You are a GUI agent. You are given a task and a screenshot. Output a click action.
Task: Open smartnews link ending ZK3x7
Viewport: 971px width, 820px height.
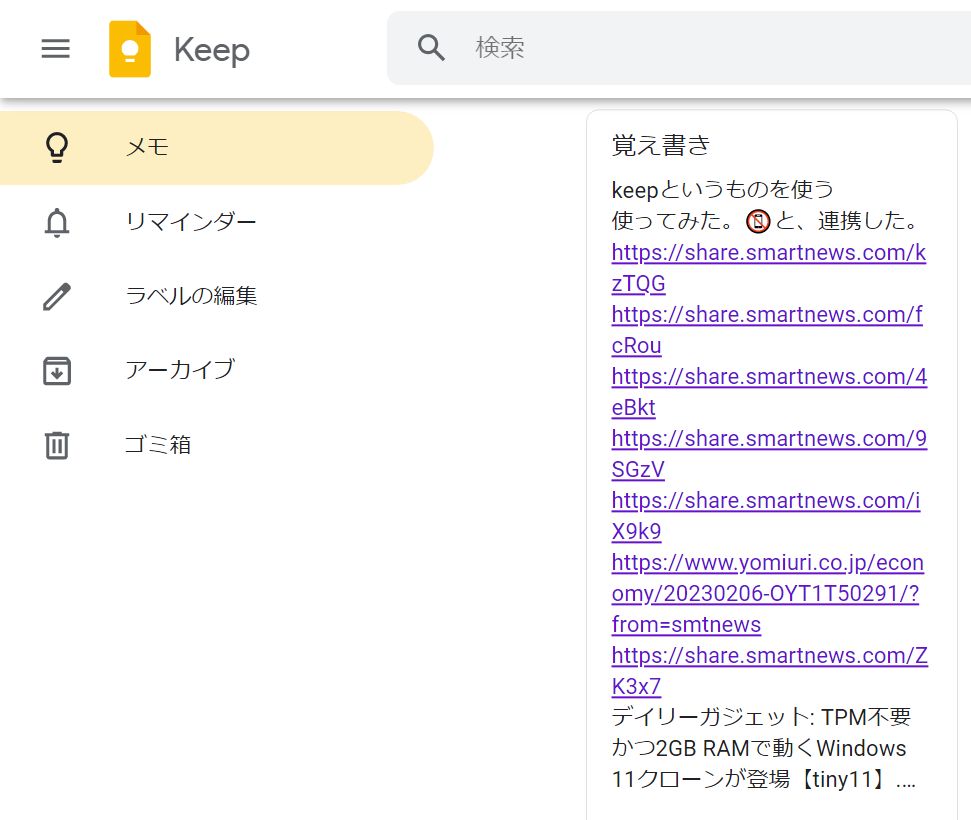pyautogui.click(x=770, y=670)
